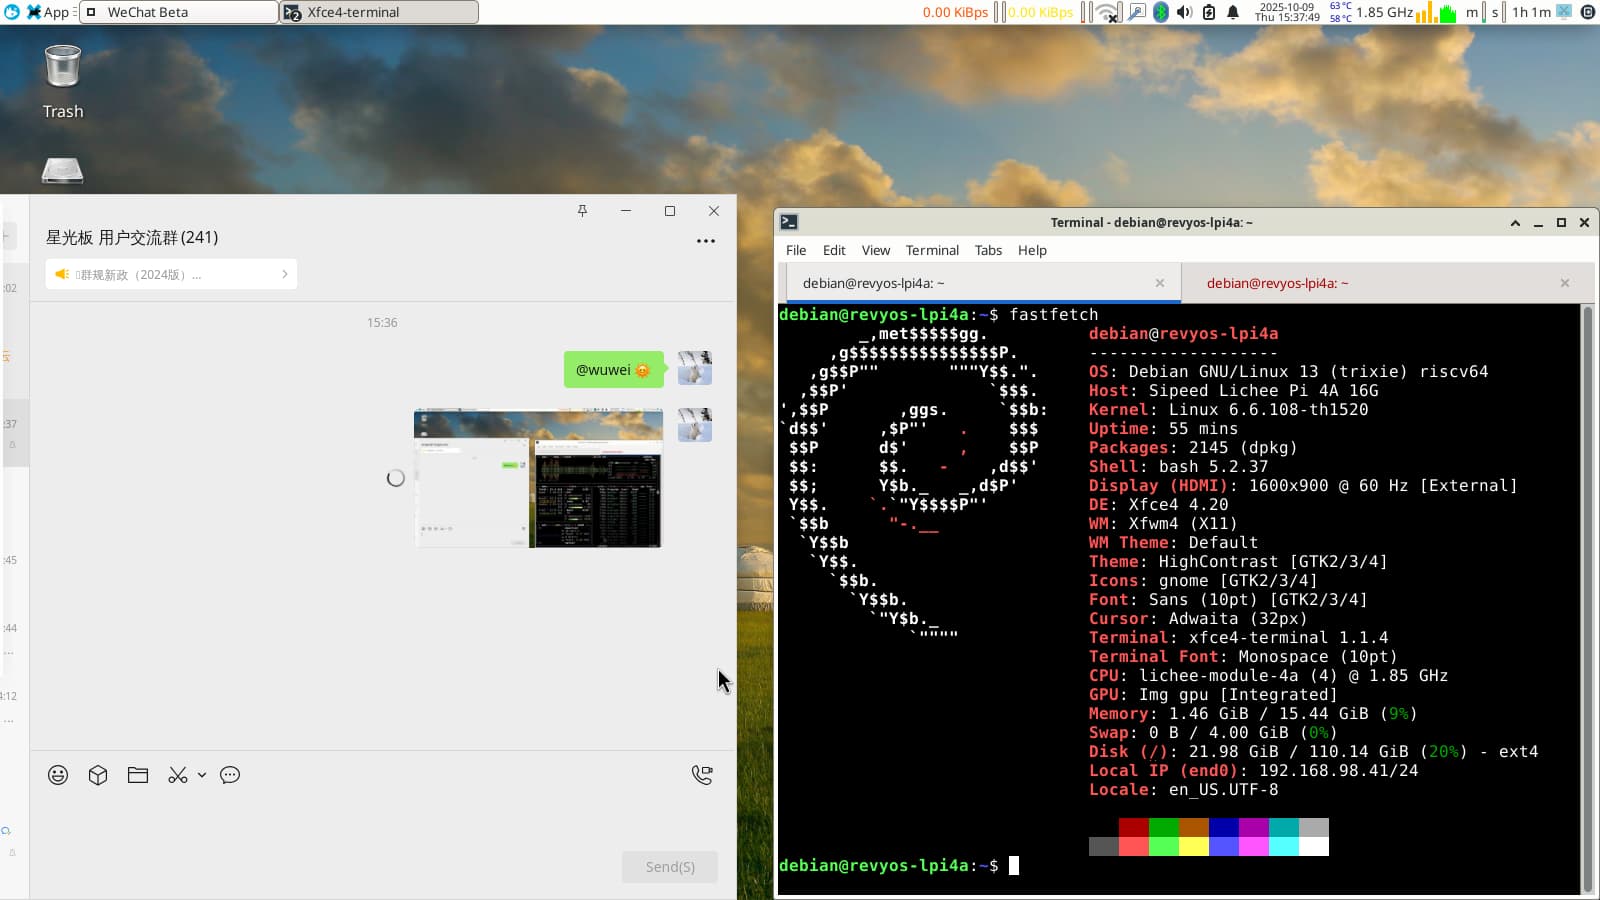Click the volume speaker icon in system tray
The width and height of the screenshot is (1600, 900).
pyautogui.click(x=1185, y=12)
